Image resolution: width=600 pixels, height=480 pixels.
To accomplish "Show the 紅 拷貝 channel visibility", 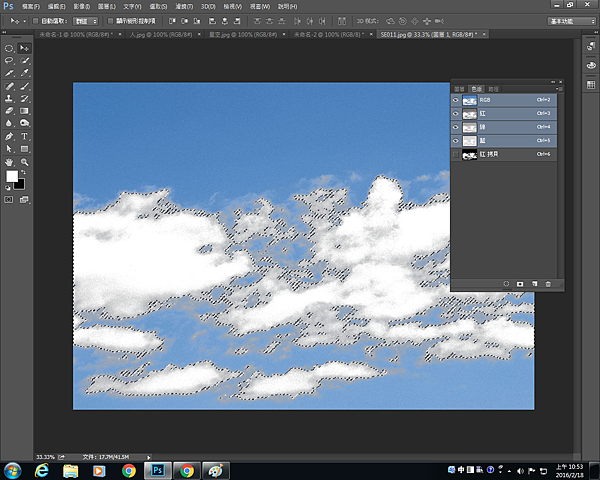I will coord(457,155).
